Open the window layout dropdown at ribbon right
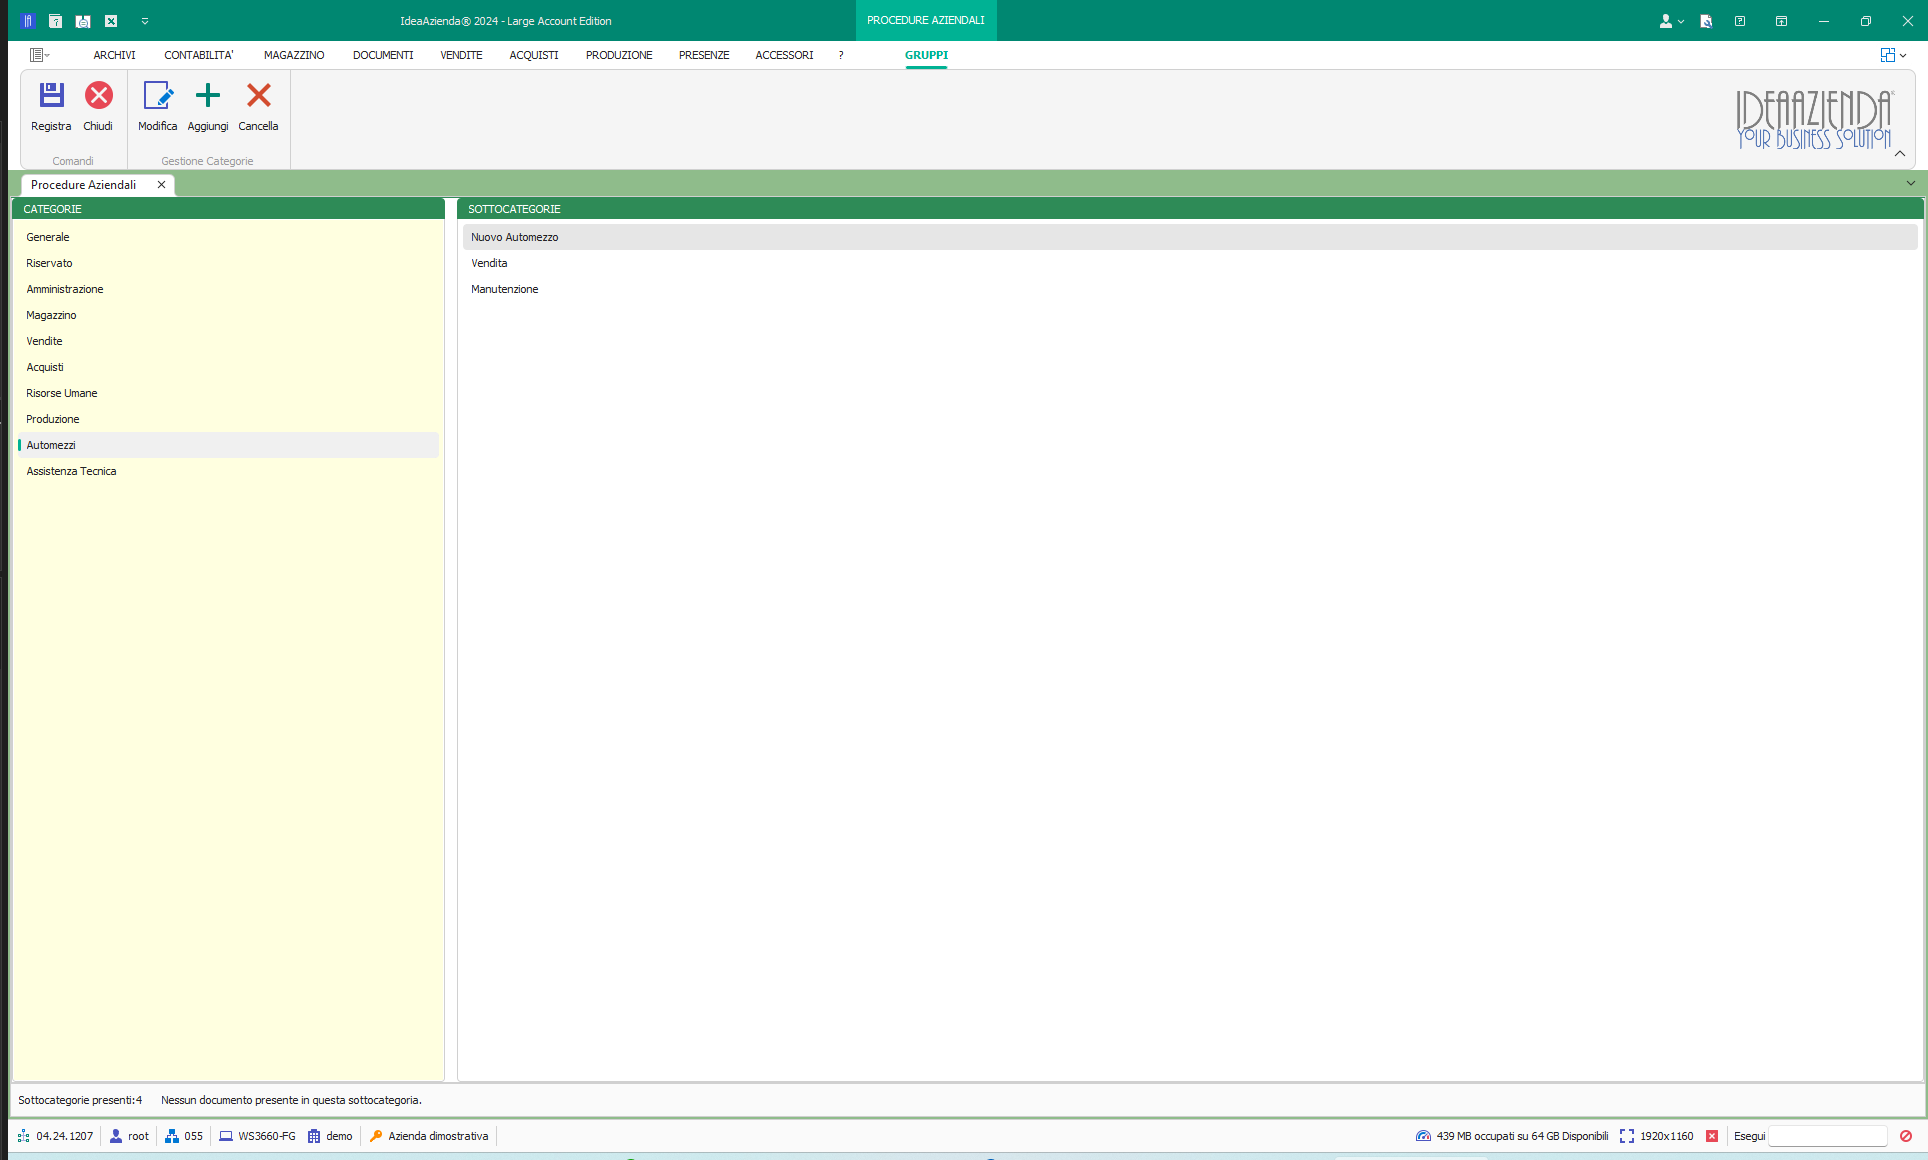Image resolution: width=1928 pixels, height=1160 pixels. click(x=1893, y=55)
